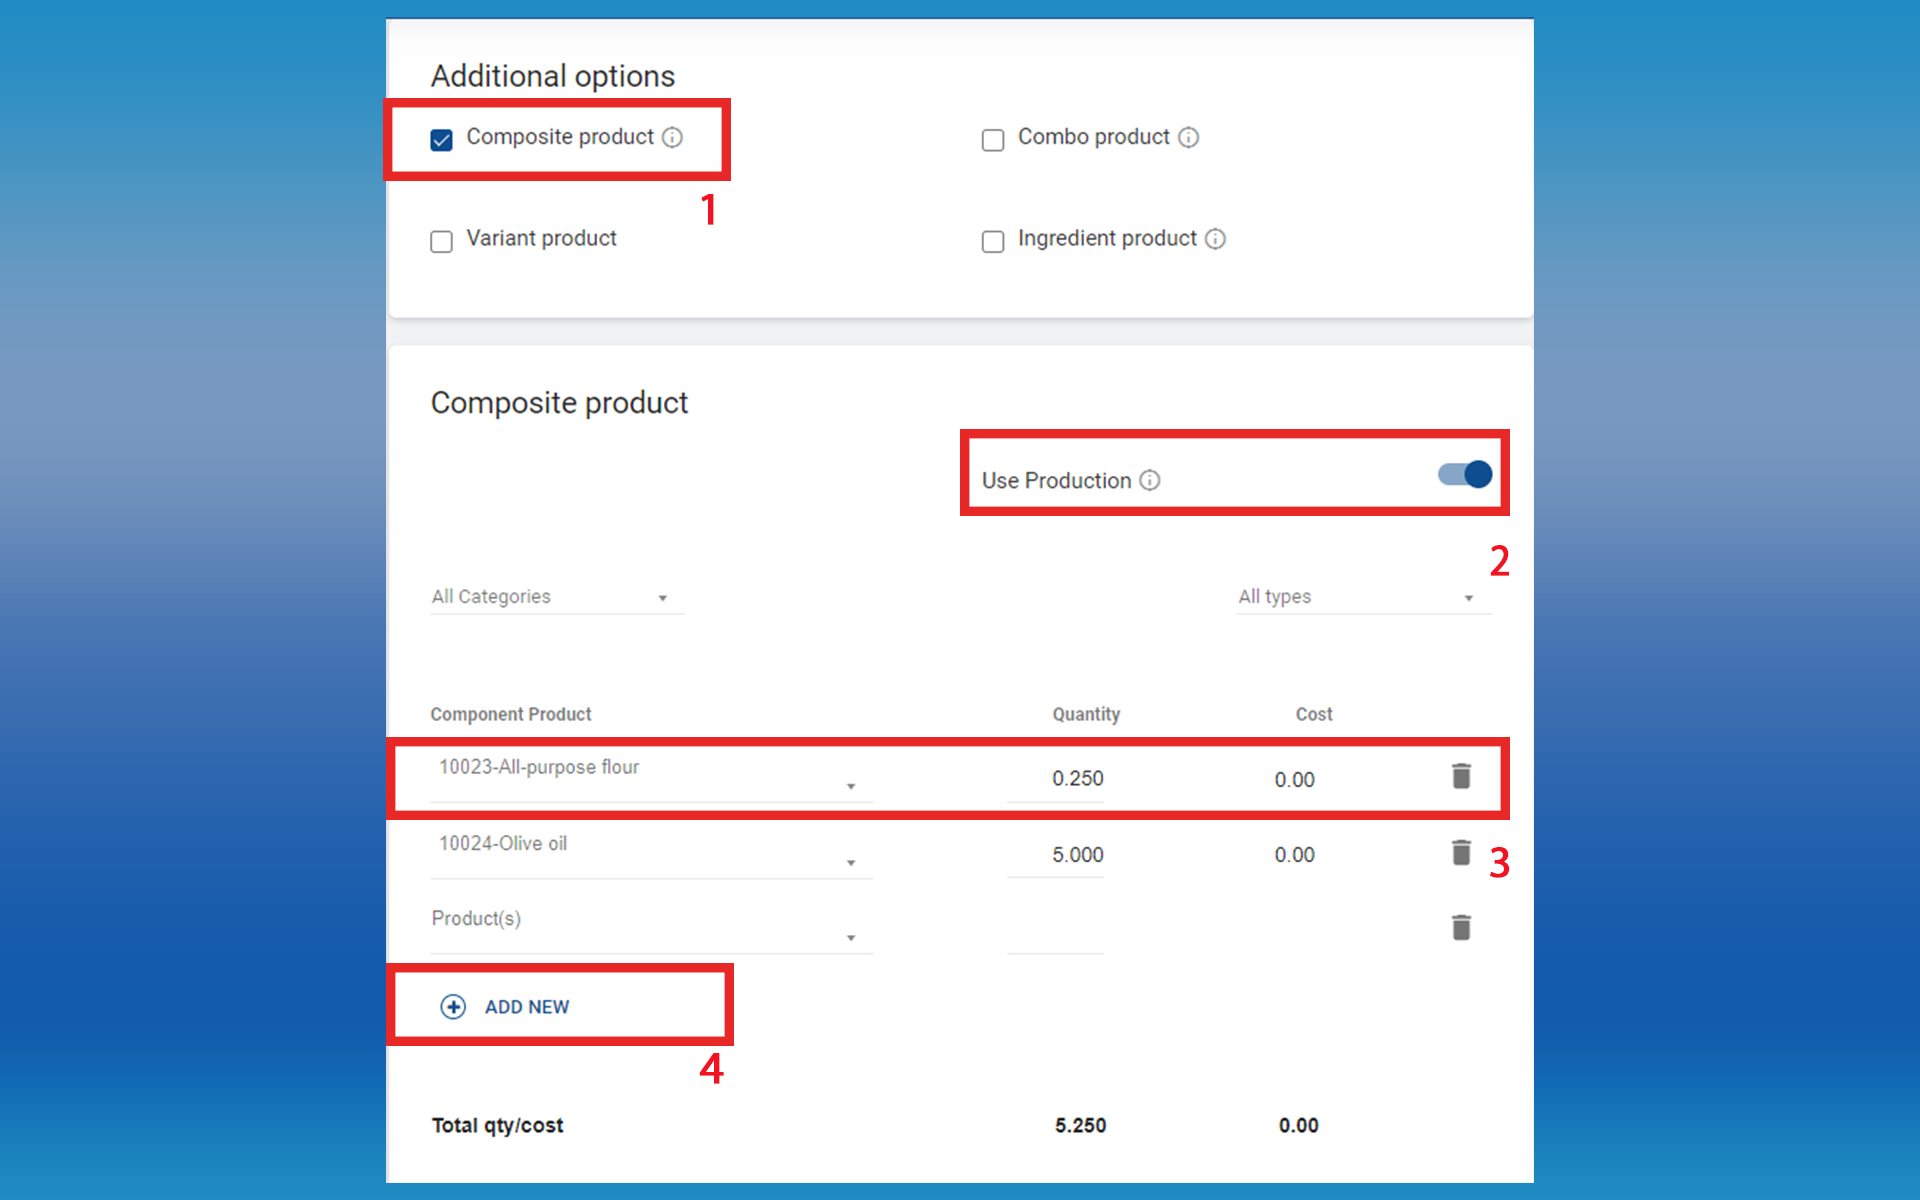Delete the Olive oil component row
Image resolution: width=1920 pixels, height=1200 pixels.
pyautogui.click(x=1461, y=852)
